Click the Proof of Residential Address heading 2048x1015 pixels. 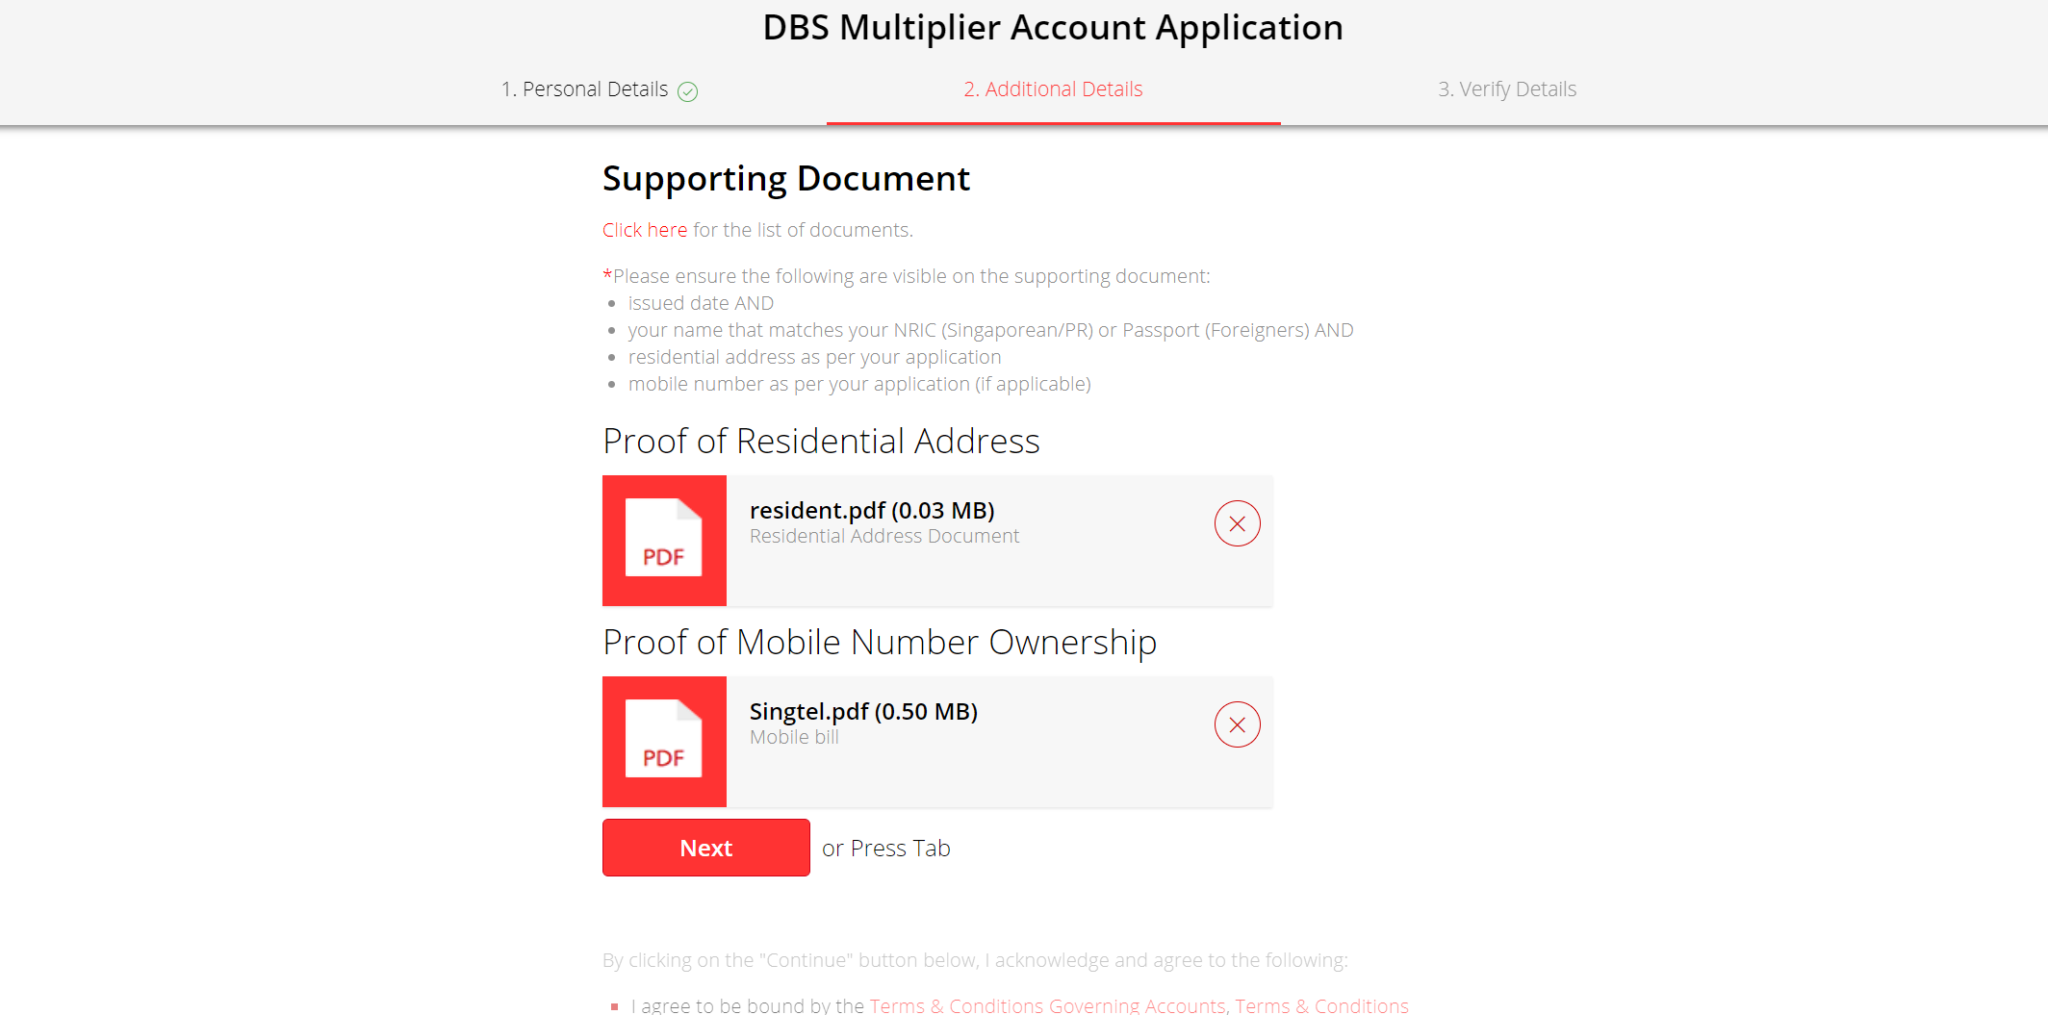tap(821, 441)
